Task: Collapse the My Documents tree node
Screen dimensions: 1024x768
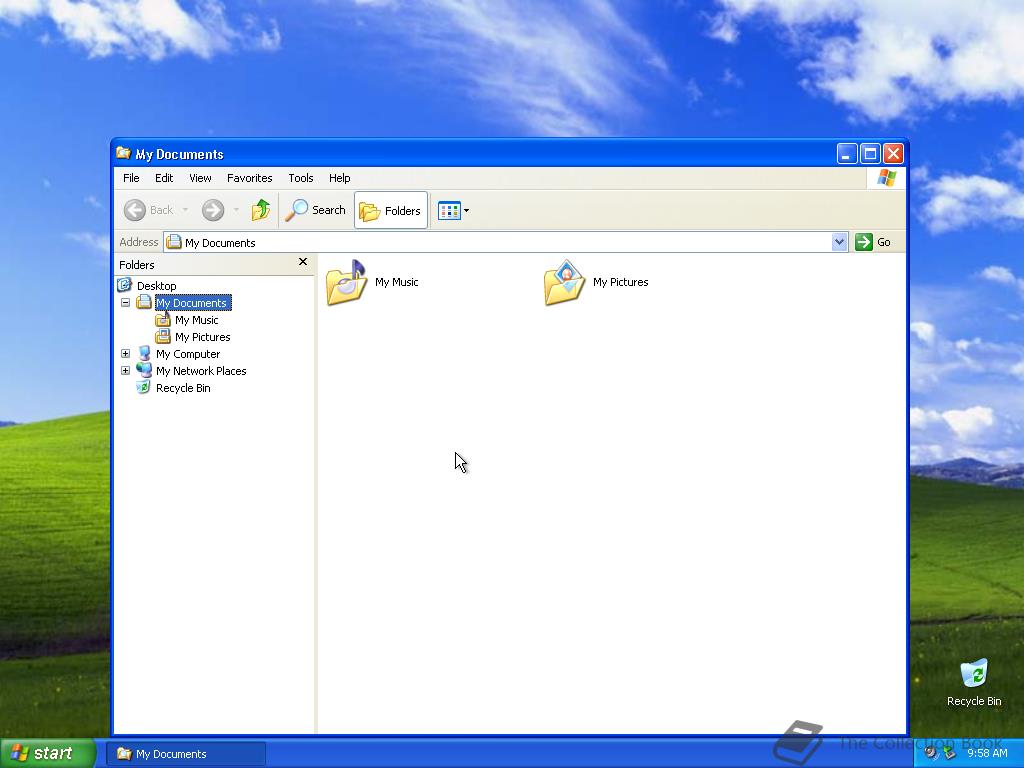Action: tap(125, 303)
